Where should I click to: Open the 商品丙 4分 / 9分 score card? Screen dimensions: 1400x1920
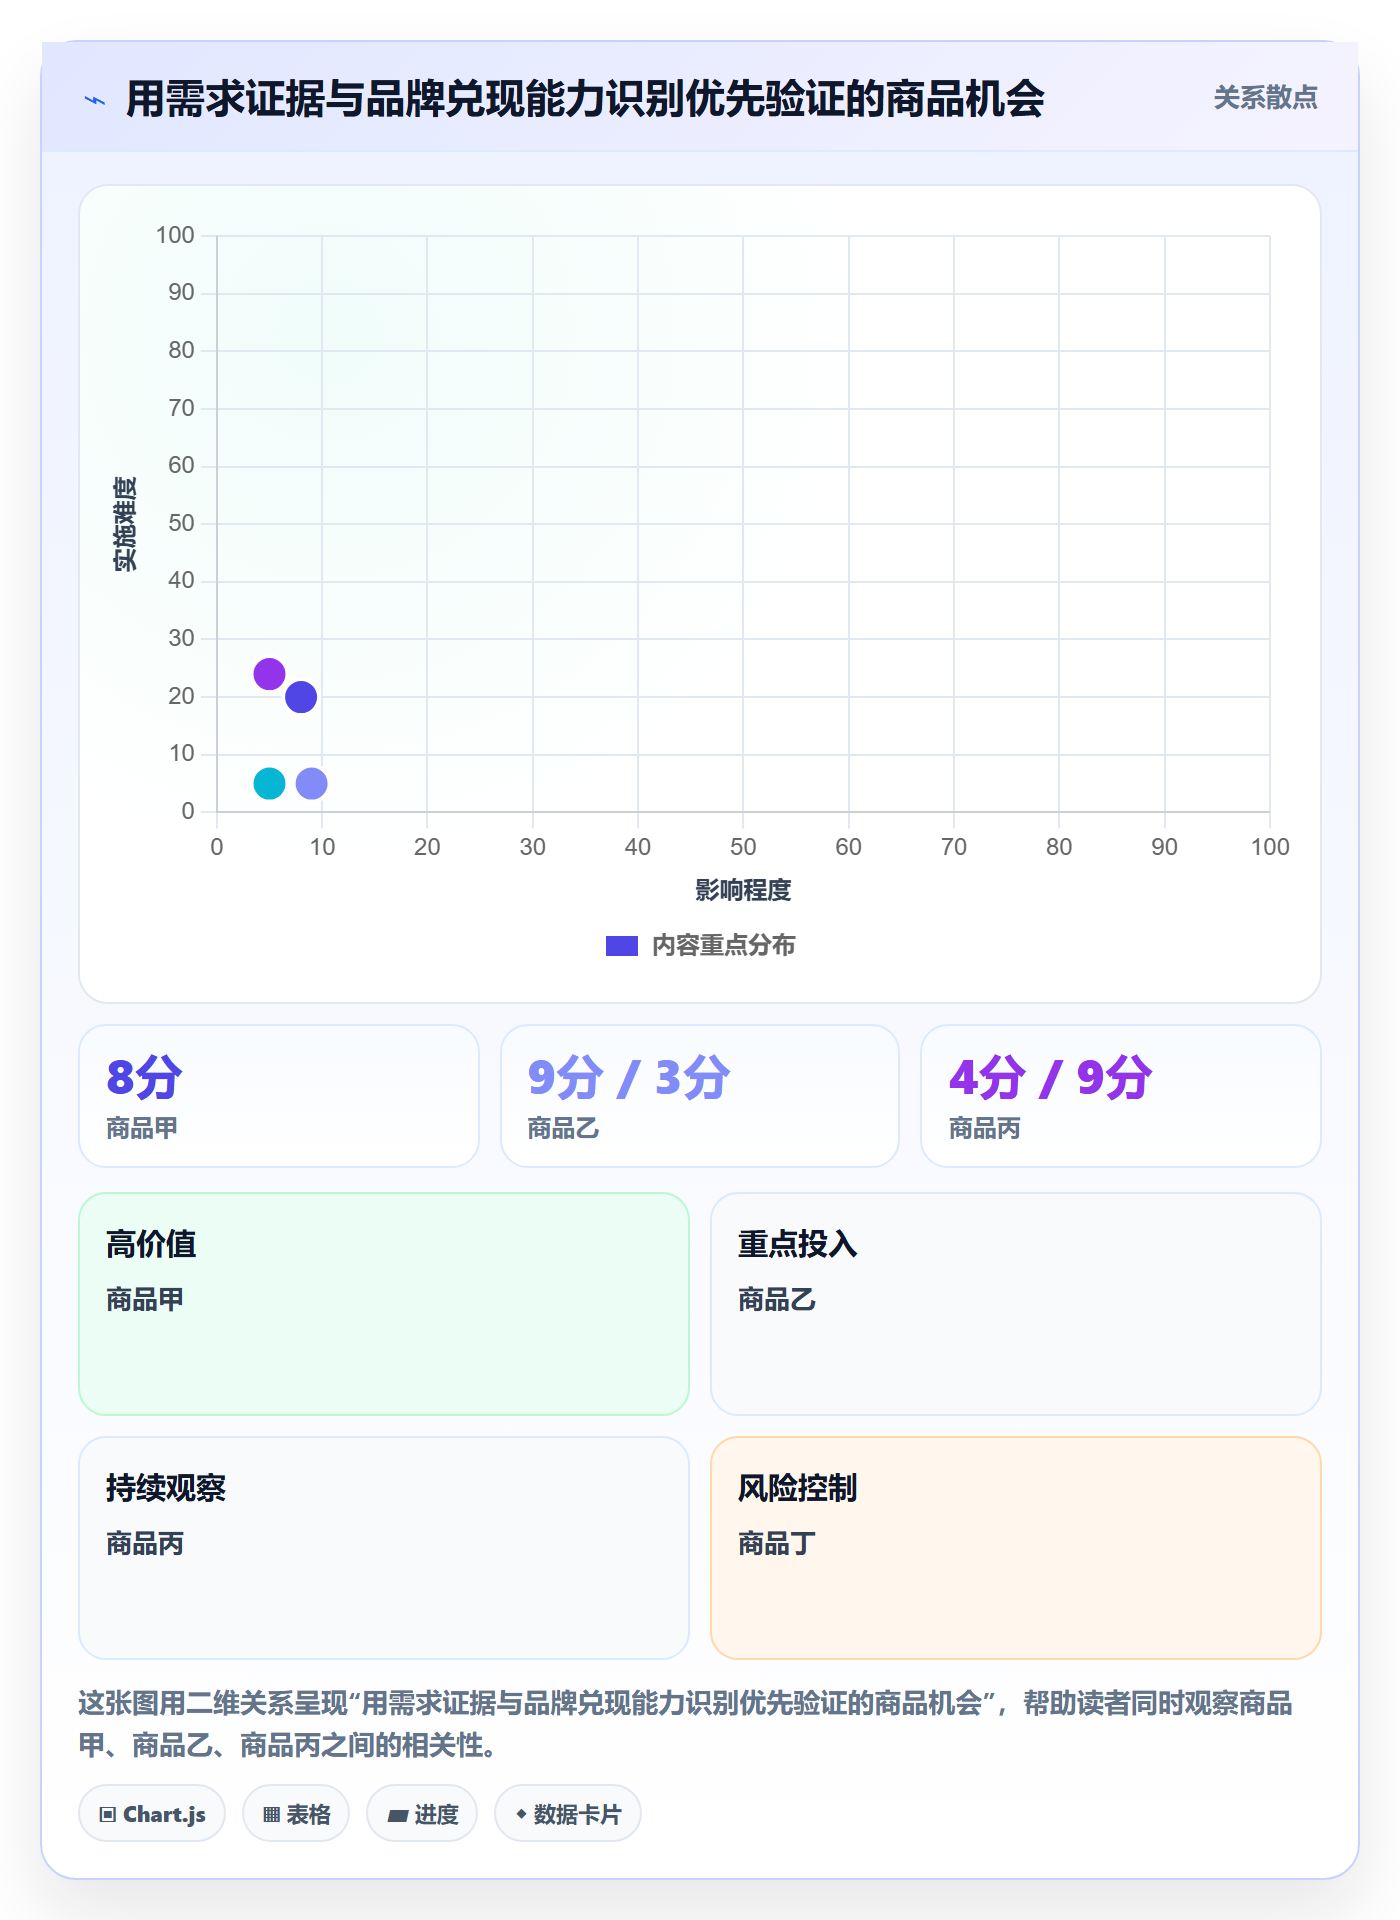coord(1121,1095)
